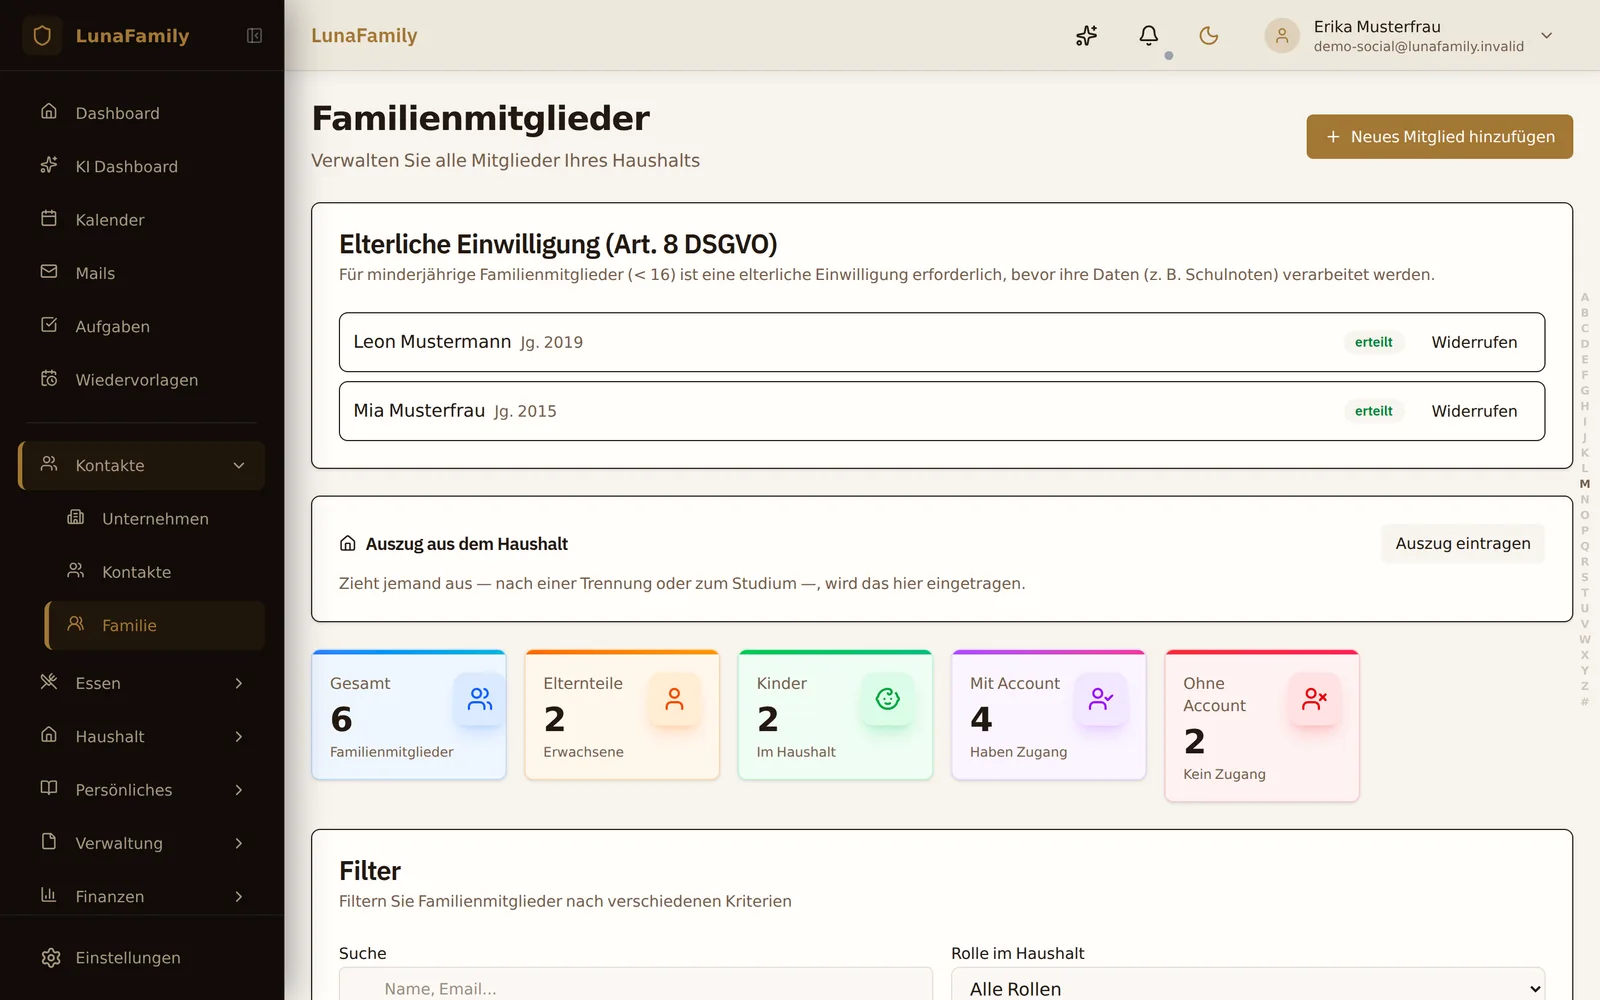1600x1000 pixels.
Task: Click into the Suche Name, Email field
Action: click(x=636, y=985)
